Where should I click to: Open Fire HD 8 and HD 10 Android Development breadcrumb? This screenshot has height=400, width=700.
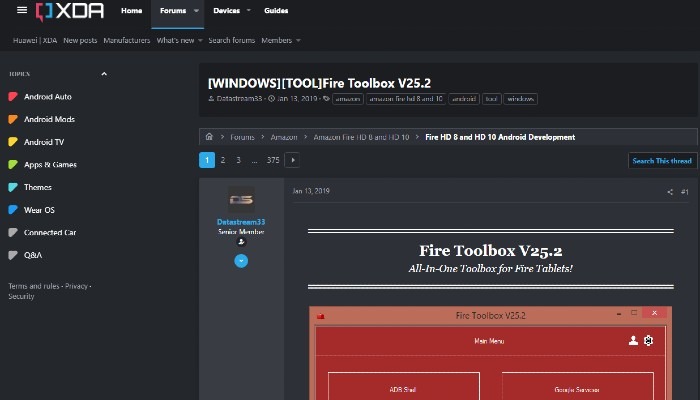[500, 137]
